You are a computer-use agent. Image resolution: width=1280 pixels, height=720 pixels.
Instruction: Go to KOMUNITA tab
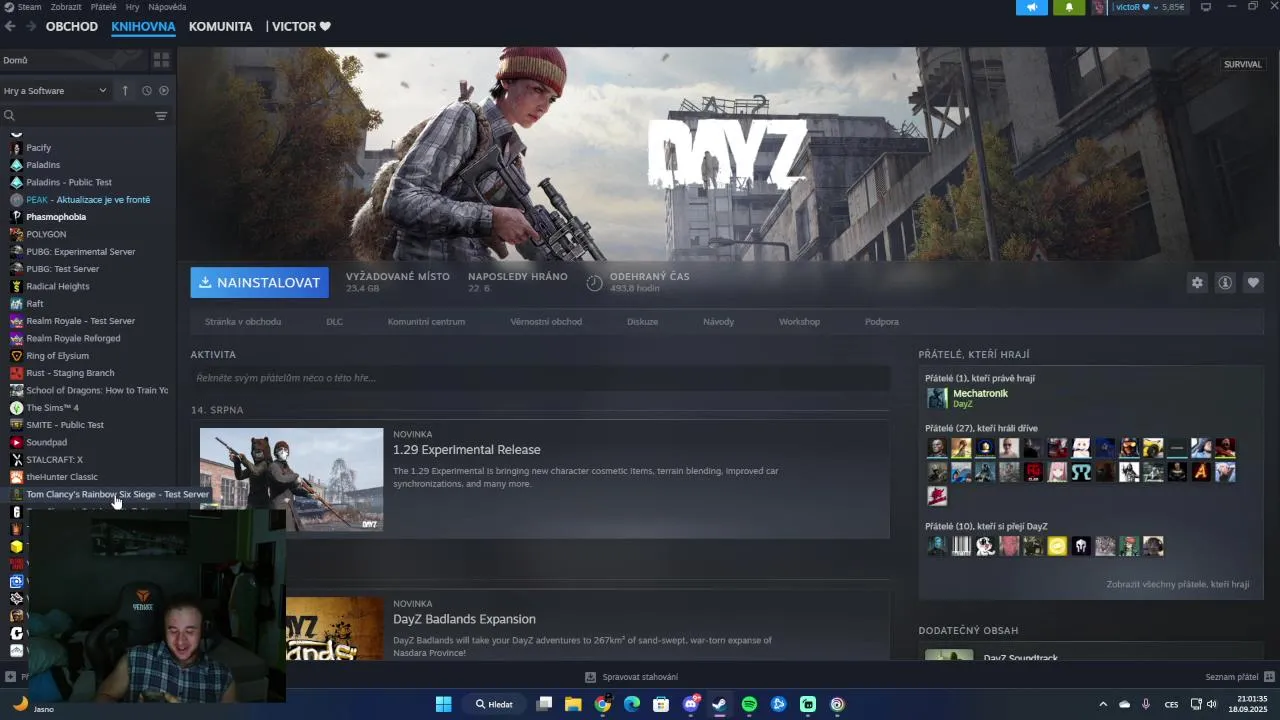click(x=221, y=26)
